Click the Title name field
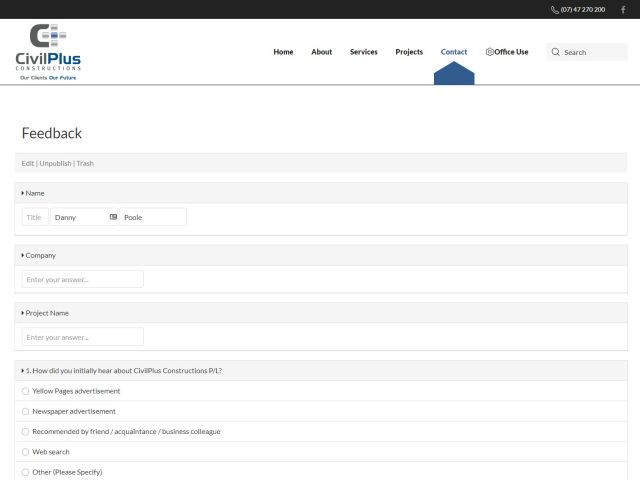 click(35, 217)
